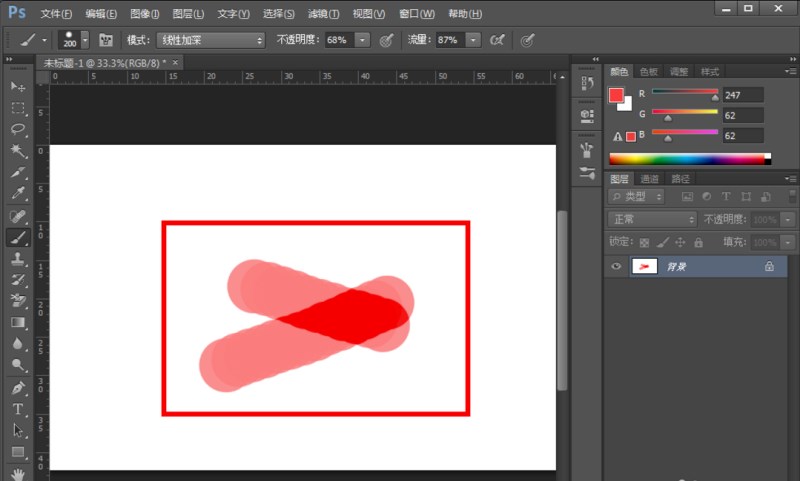800x481 pixels.
Task: Open the 模式 blend mode dropdown
Action: [209, 40]
